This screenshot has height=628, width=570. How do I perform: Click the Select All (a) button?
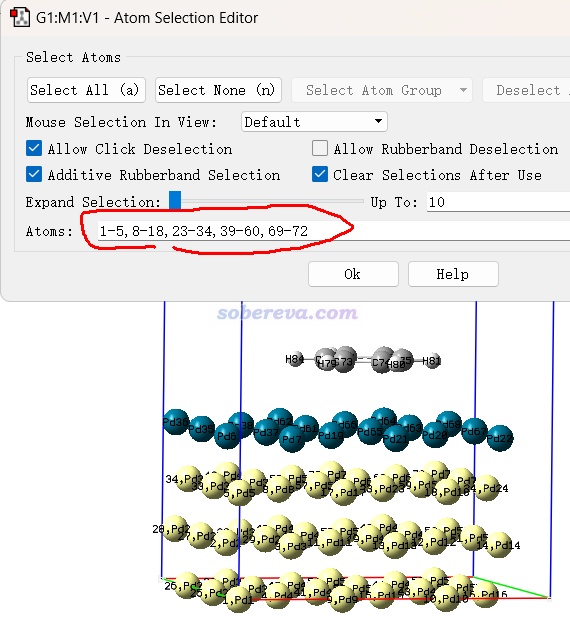coord(86,90)
